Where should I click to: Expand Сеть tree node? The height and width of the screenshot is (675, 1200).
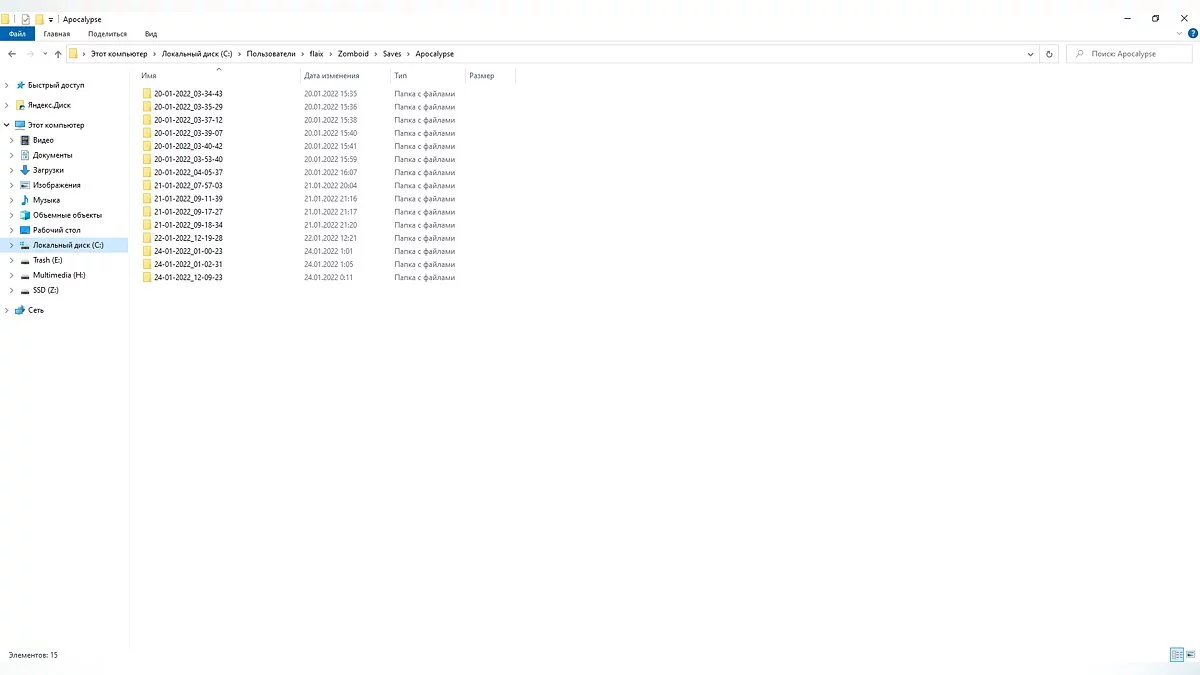[x=7, y=310]
